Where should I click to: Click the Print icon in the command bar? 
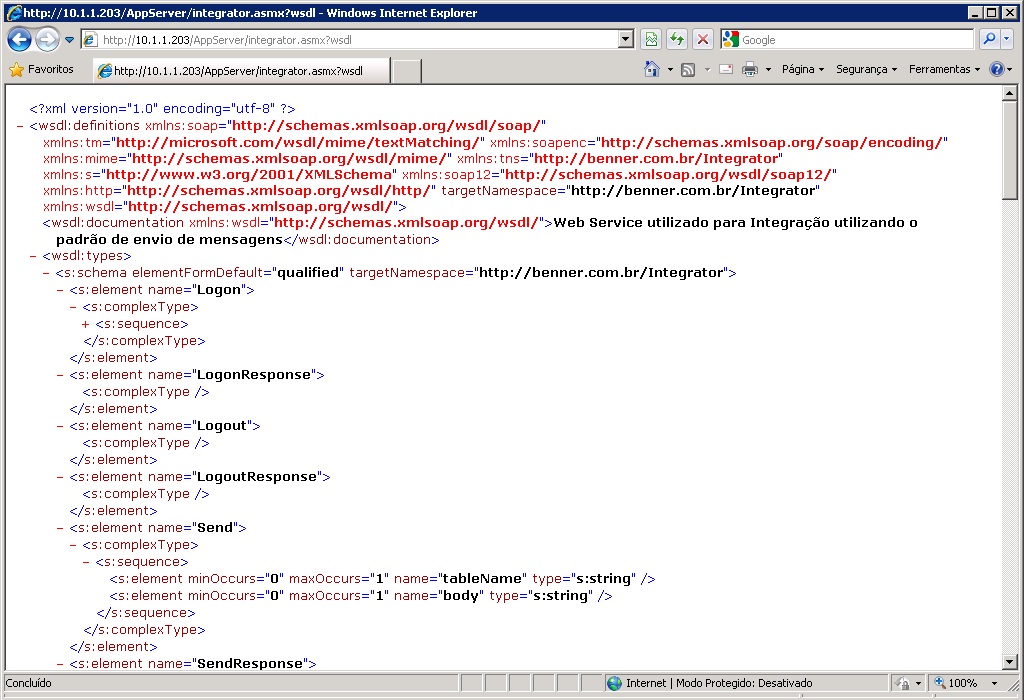(x=749, y=69)
